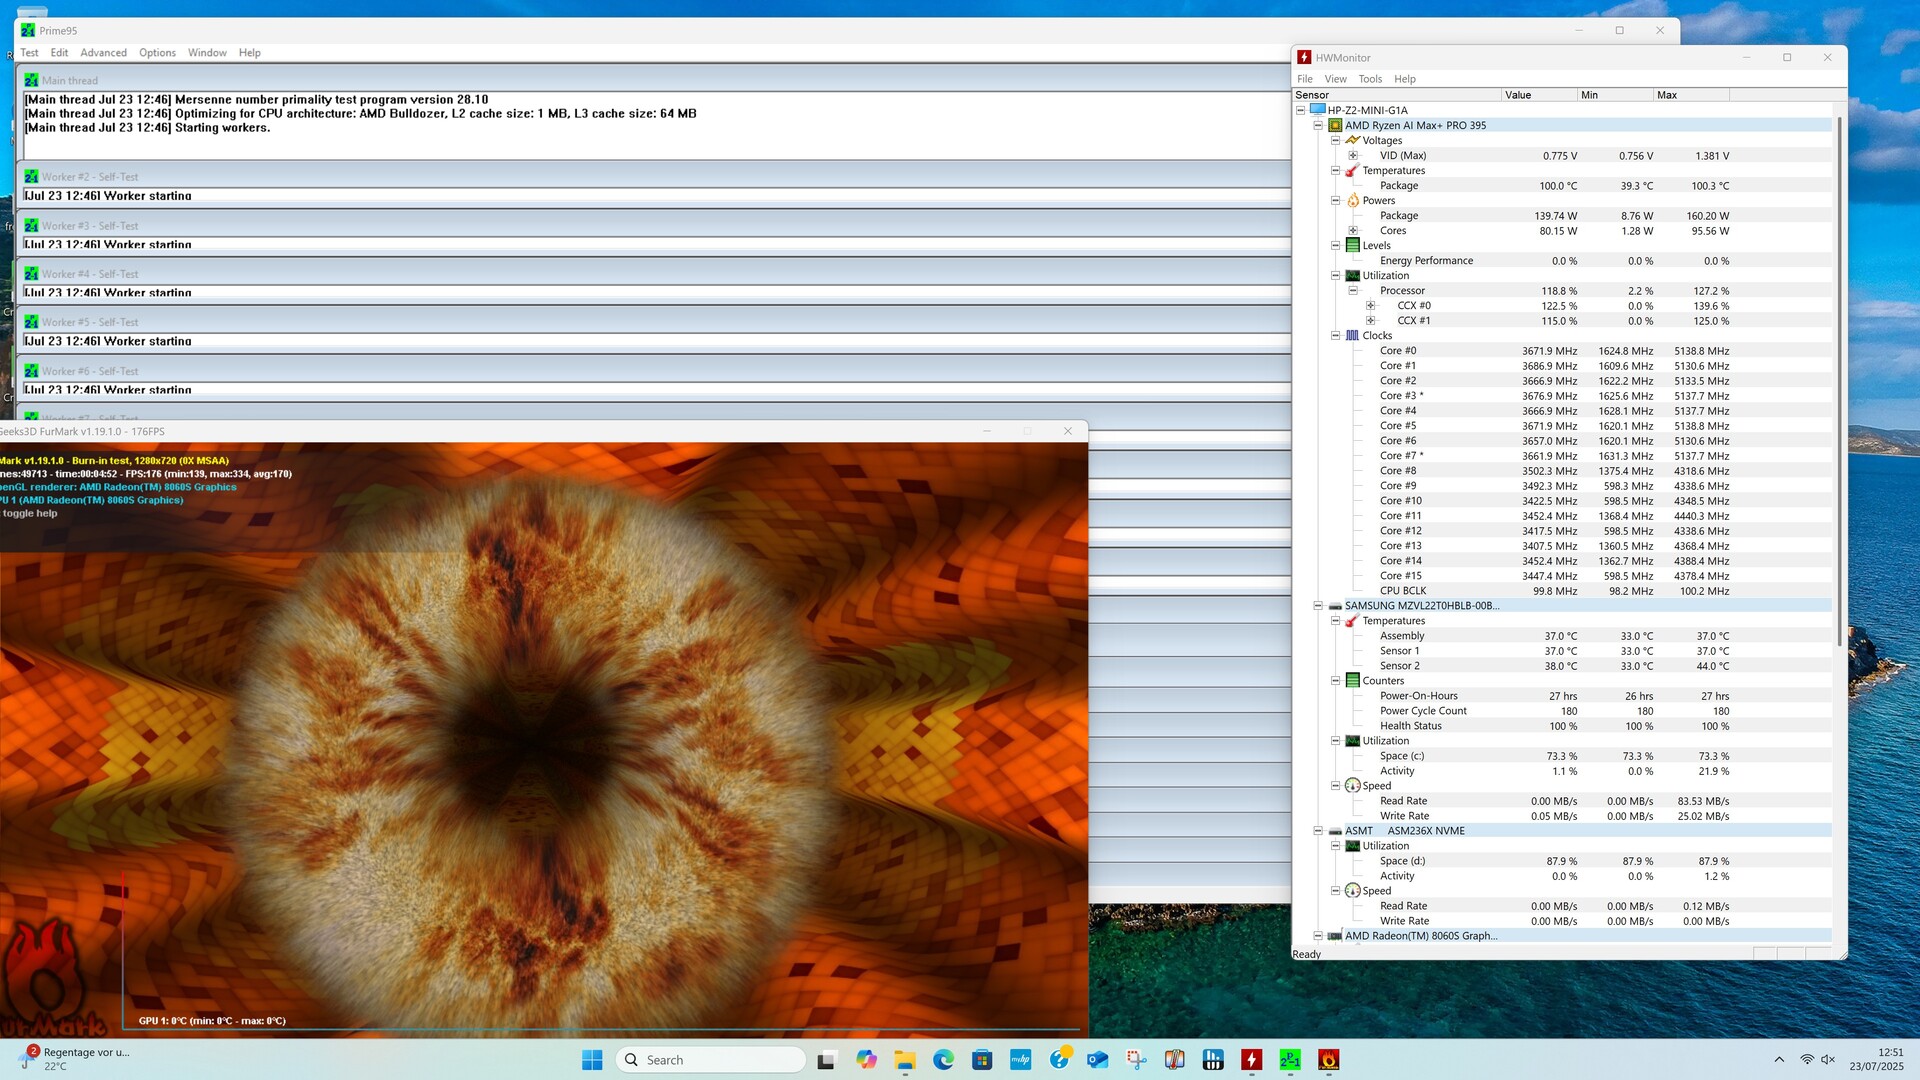Click the Windows Start button
Image resolution: width=1920 pixels, height=1080 pixels.
click(x=592, y=1060)
